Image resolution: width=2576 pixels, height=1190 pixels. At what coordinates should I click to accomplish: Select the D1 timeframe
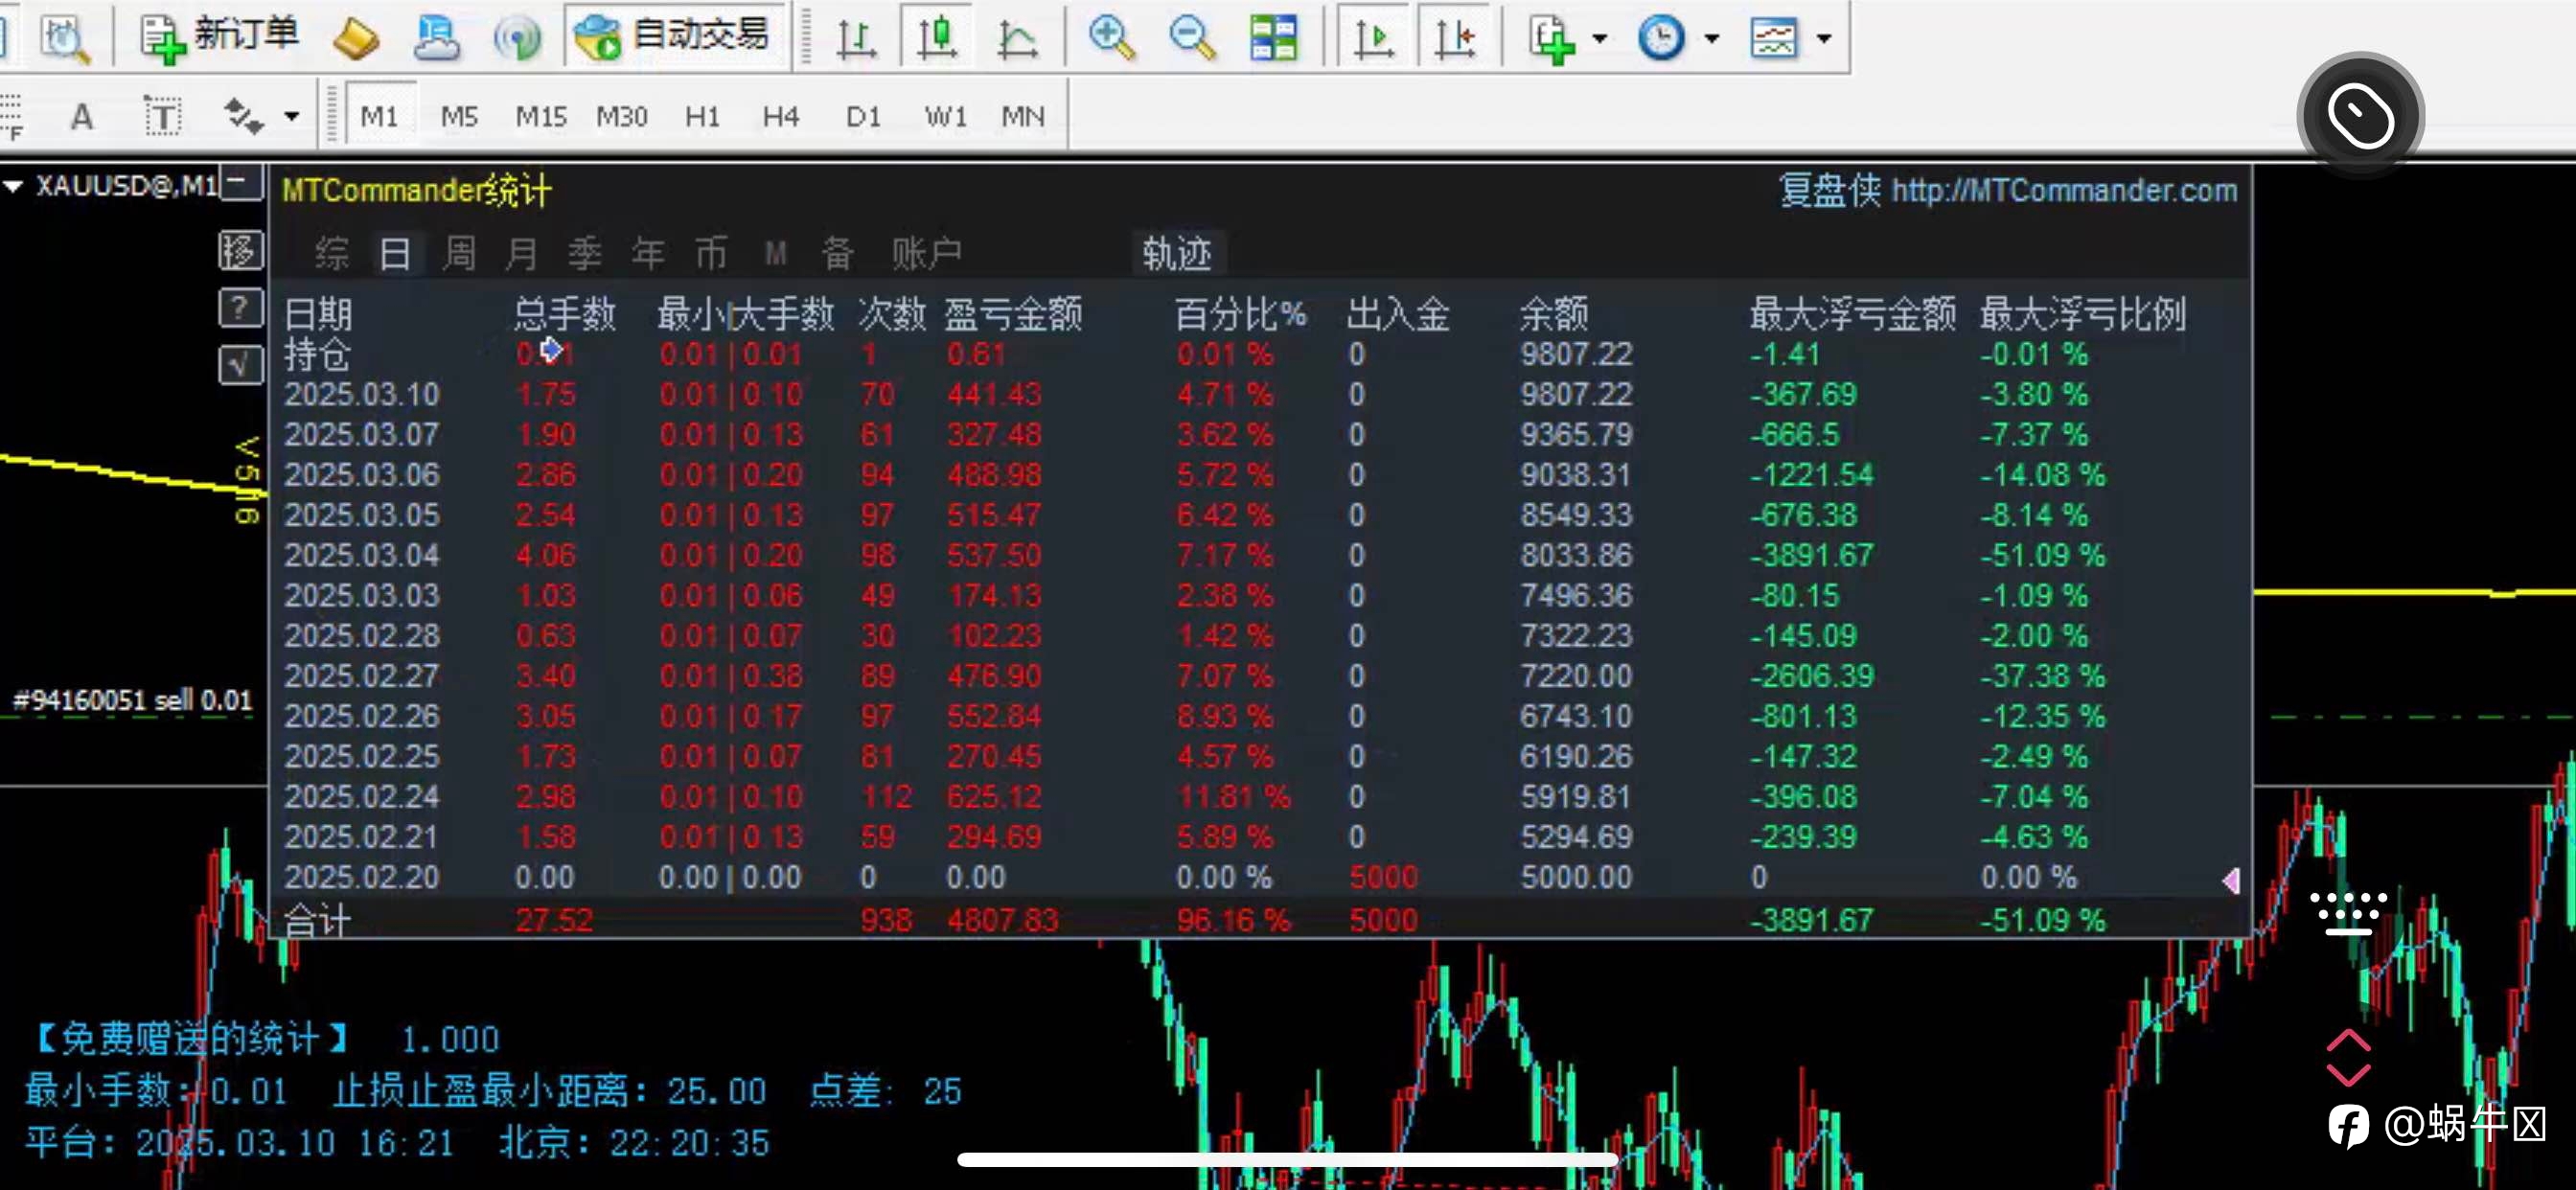click(863, 117)
